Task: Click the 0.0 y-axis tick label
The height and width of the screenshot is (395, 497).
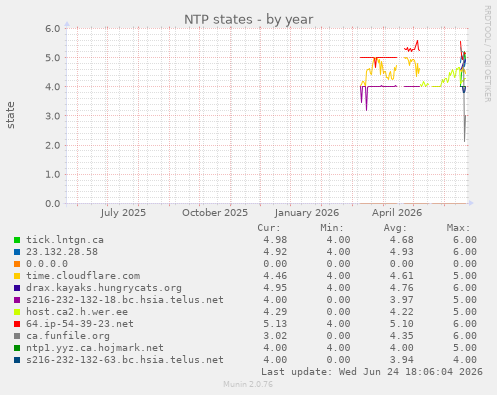Action: 53,203
